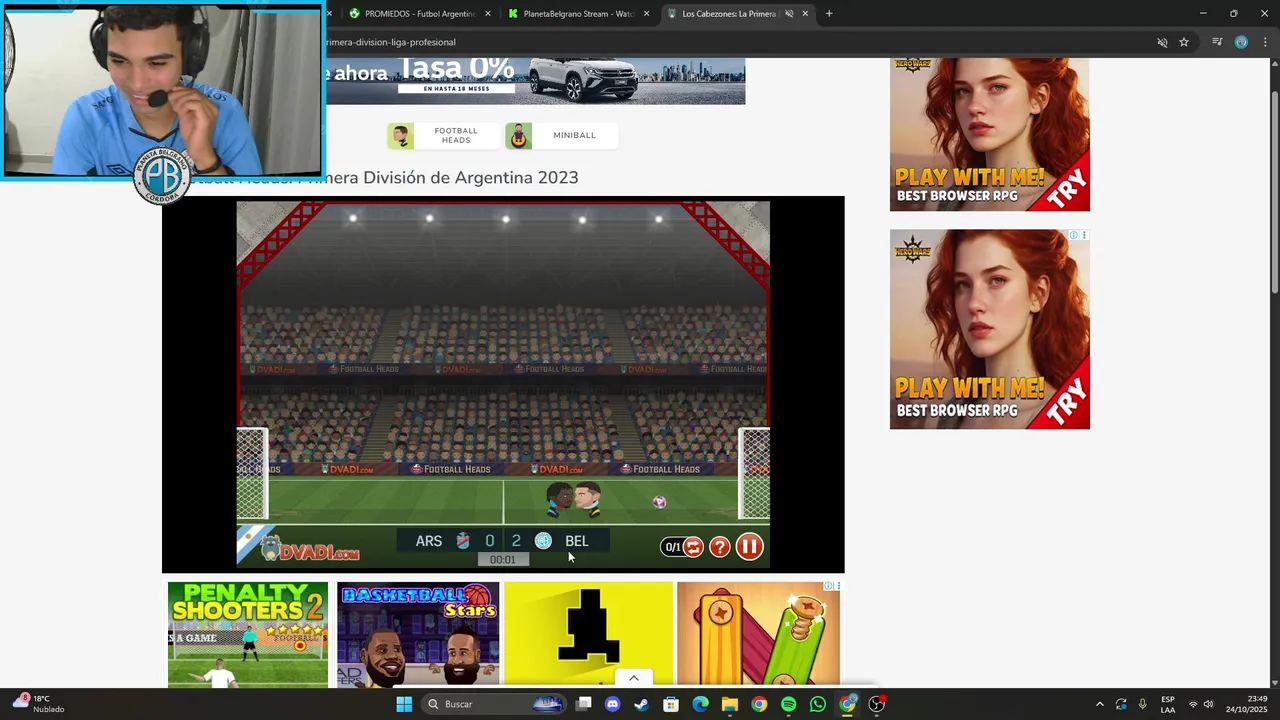Open the 18°C Nublado weather widget
The image size is (1280, 720).
(x=39, y=704)
